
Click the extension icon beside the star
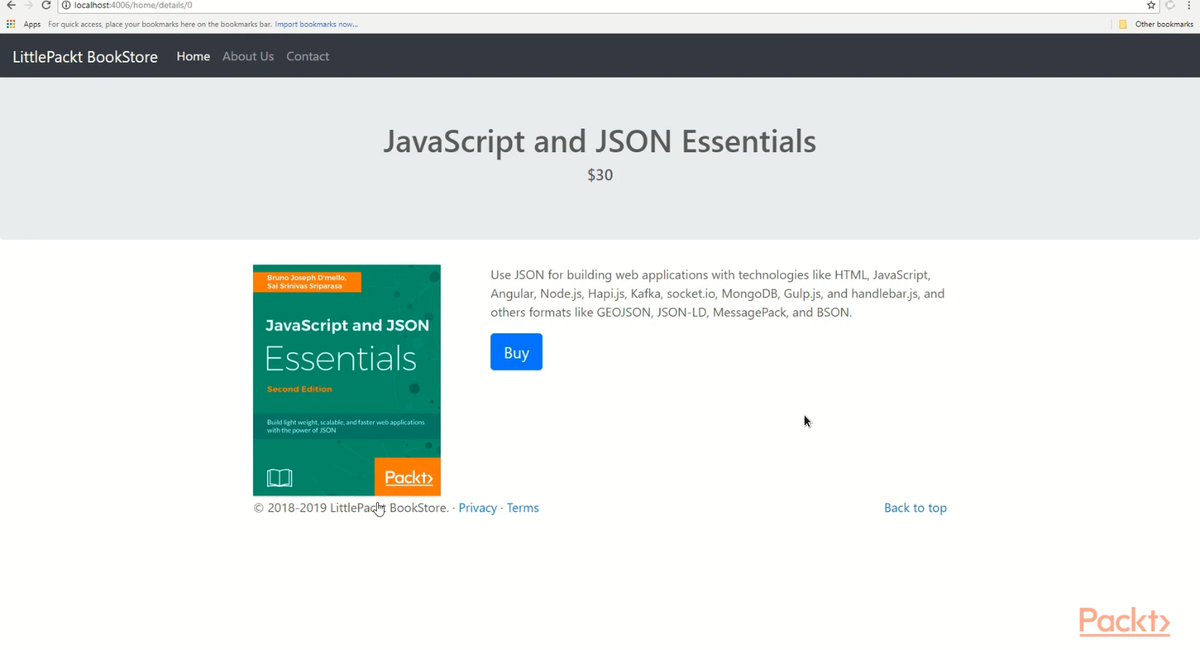(x=1170, y=5)
